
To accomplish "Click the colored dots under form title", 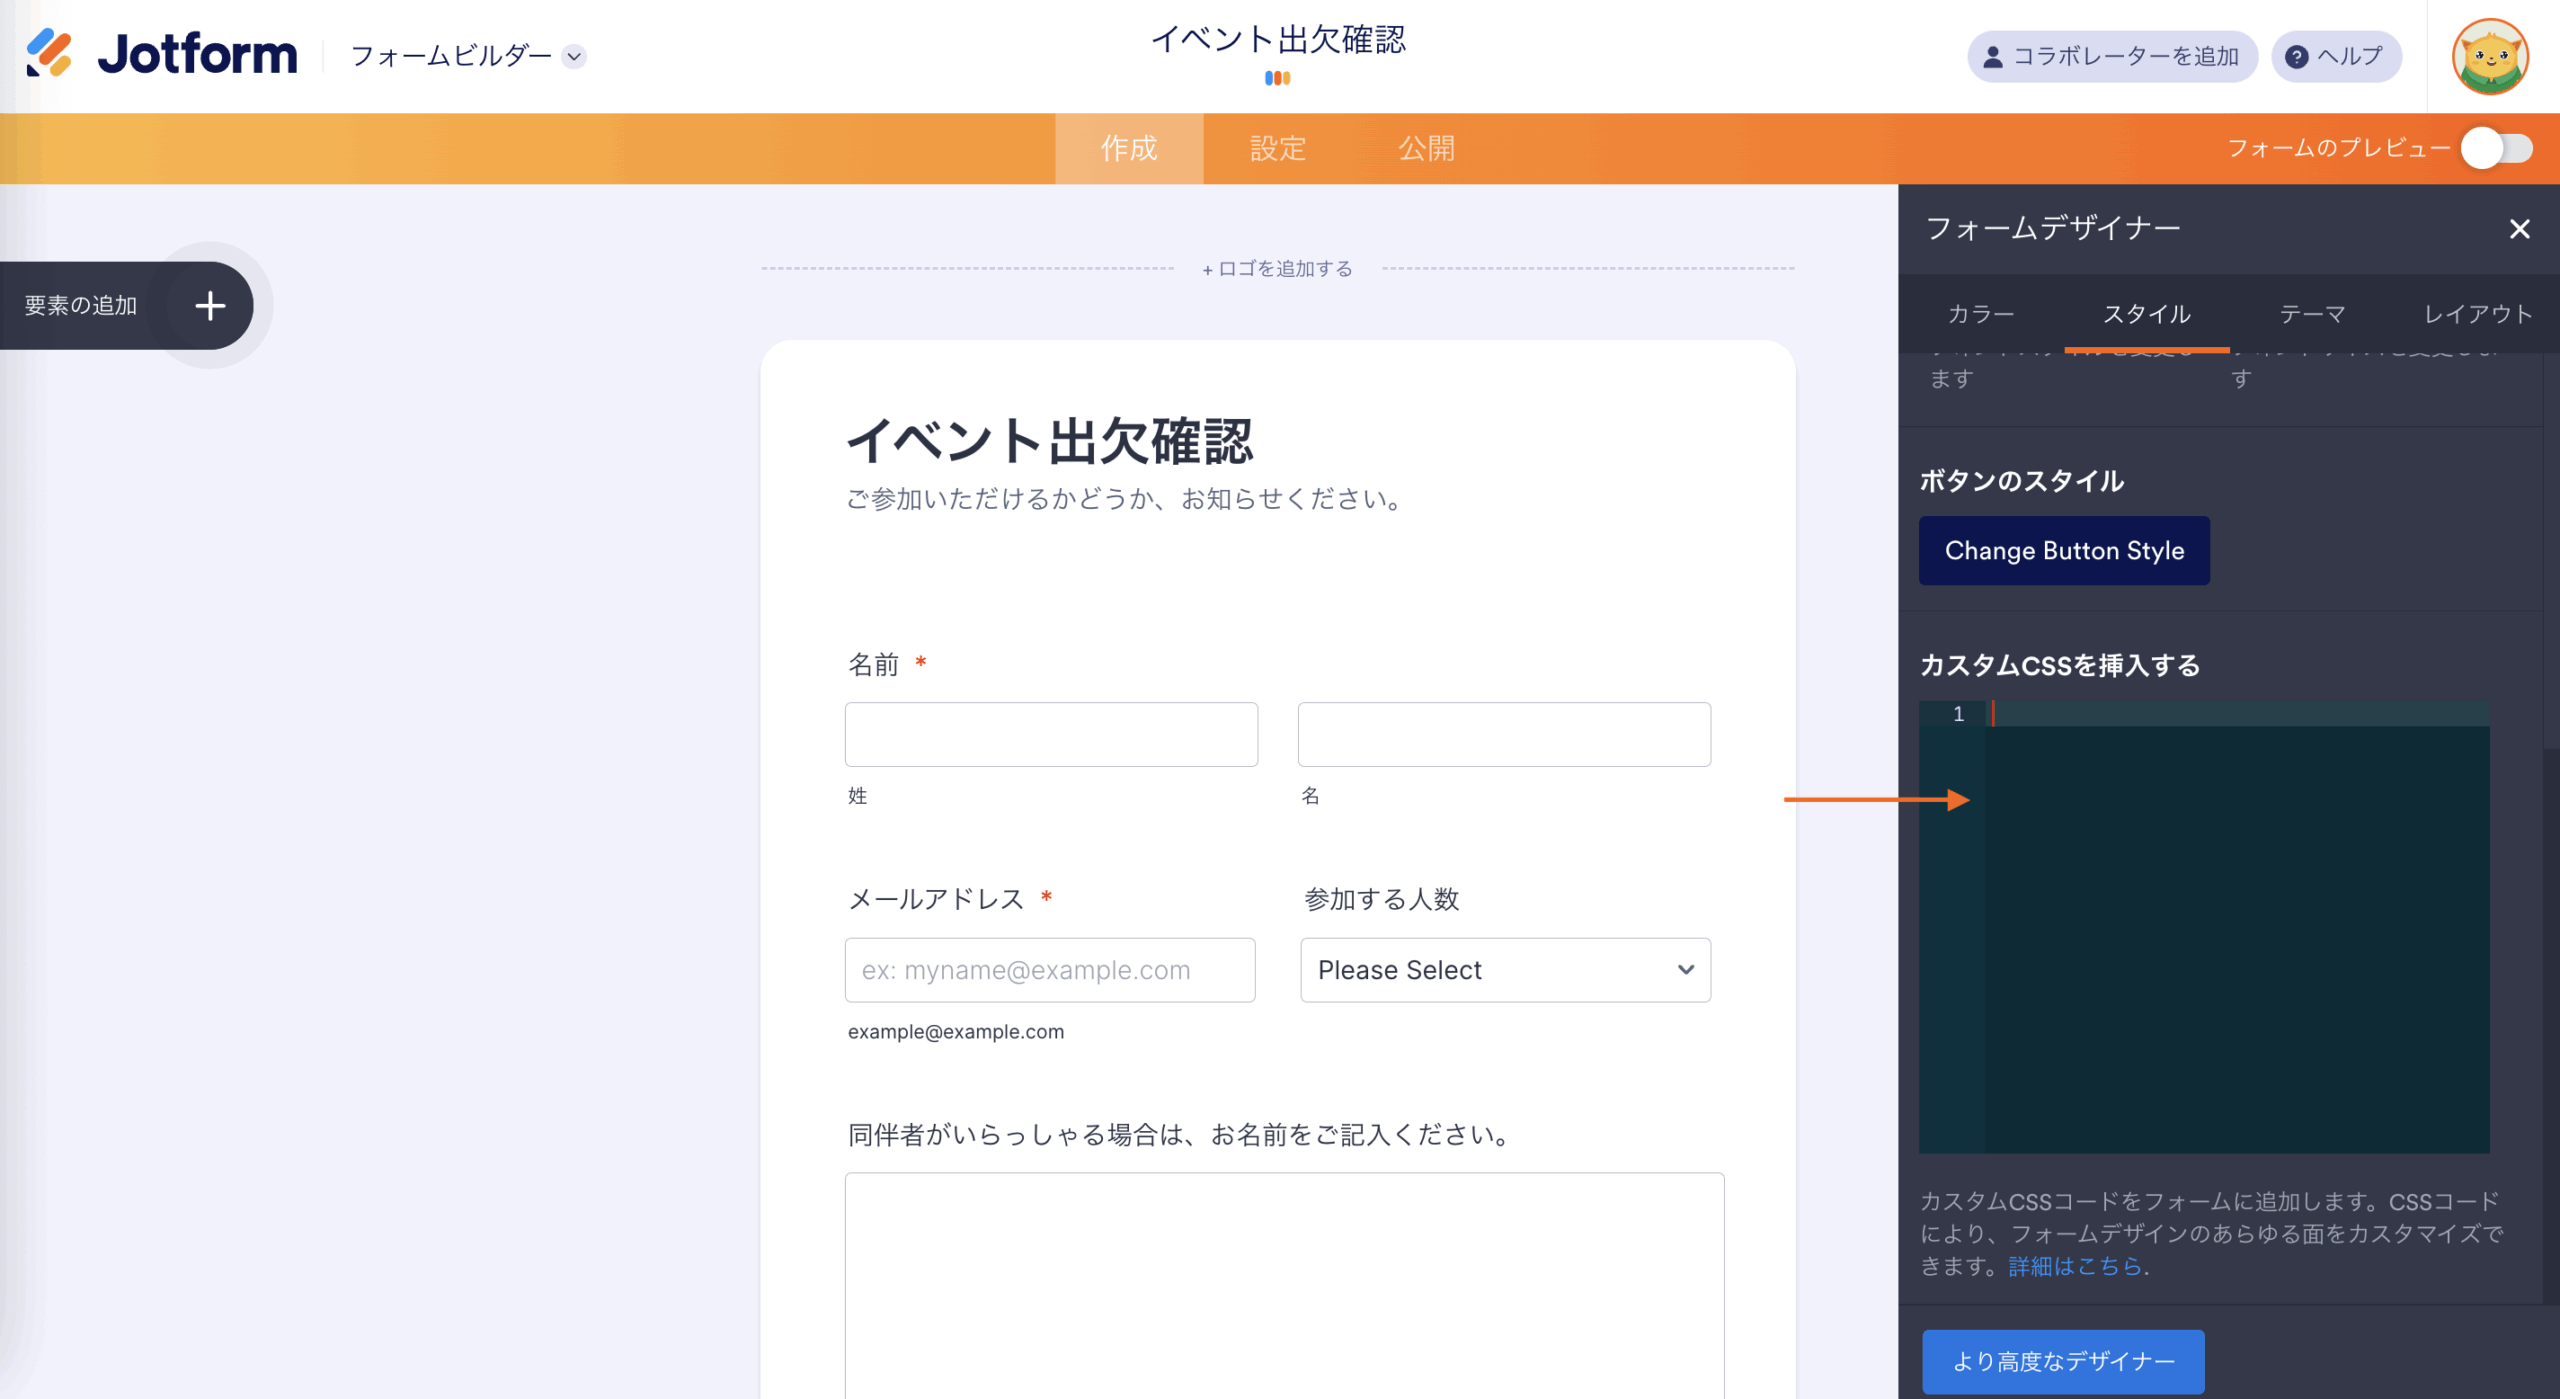I will click(1277, 78).
